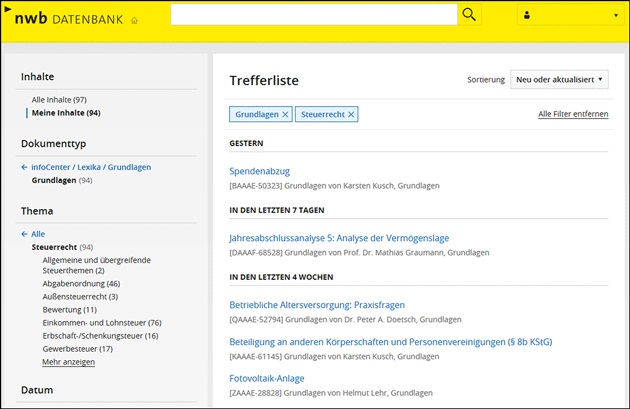Expand more topics via Mehr anzeigen

[68, 362]
